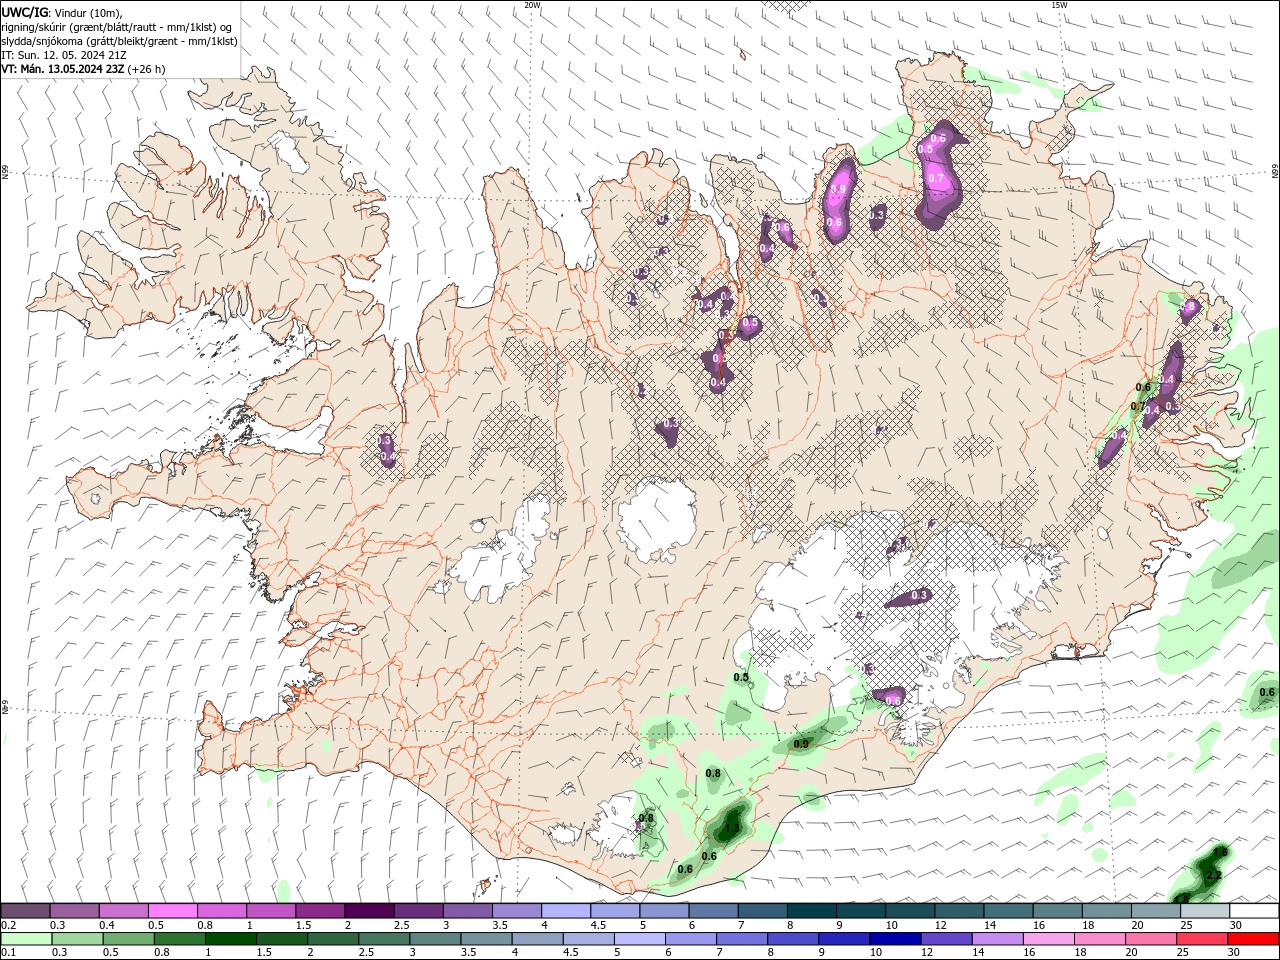Viewport: 1280px width, 960px height.
Task: Click the '15W' longitude label
Action: pos(1059,5)
